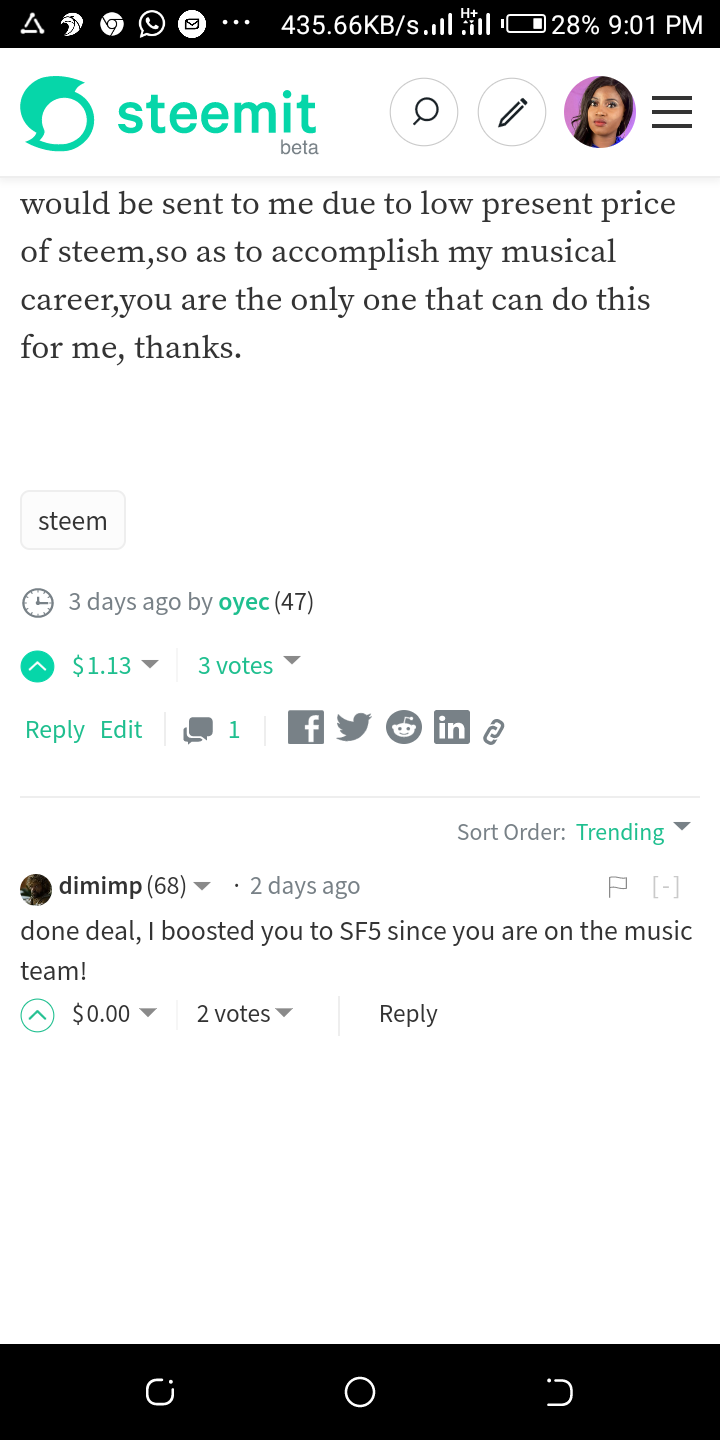Share the post on Twitter
The width and height of the screenshot is (720, 1440).
[353, 727]
